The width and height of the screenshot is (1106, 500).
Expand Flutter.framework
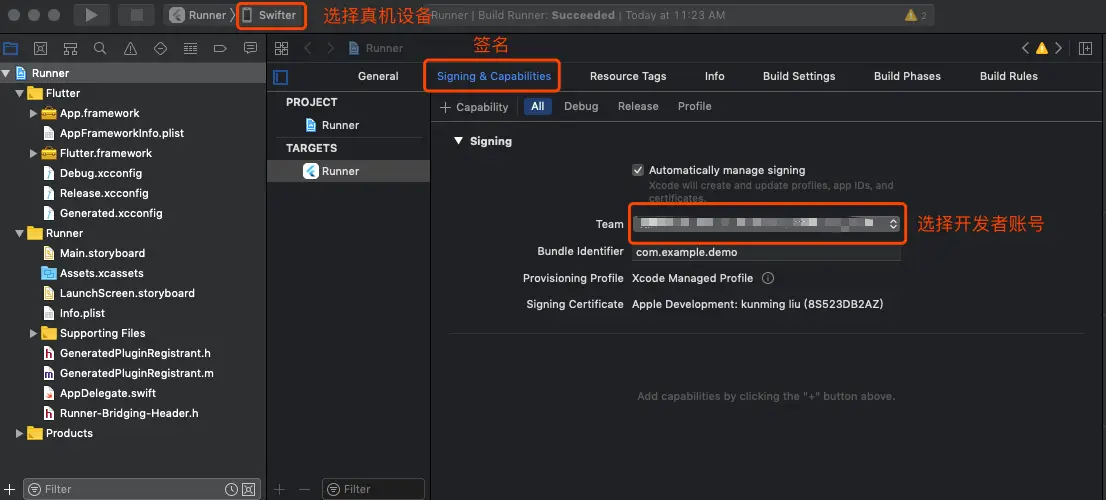[x=32, y=153]
